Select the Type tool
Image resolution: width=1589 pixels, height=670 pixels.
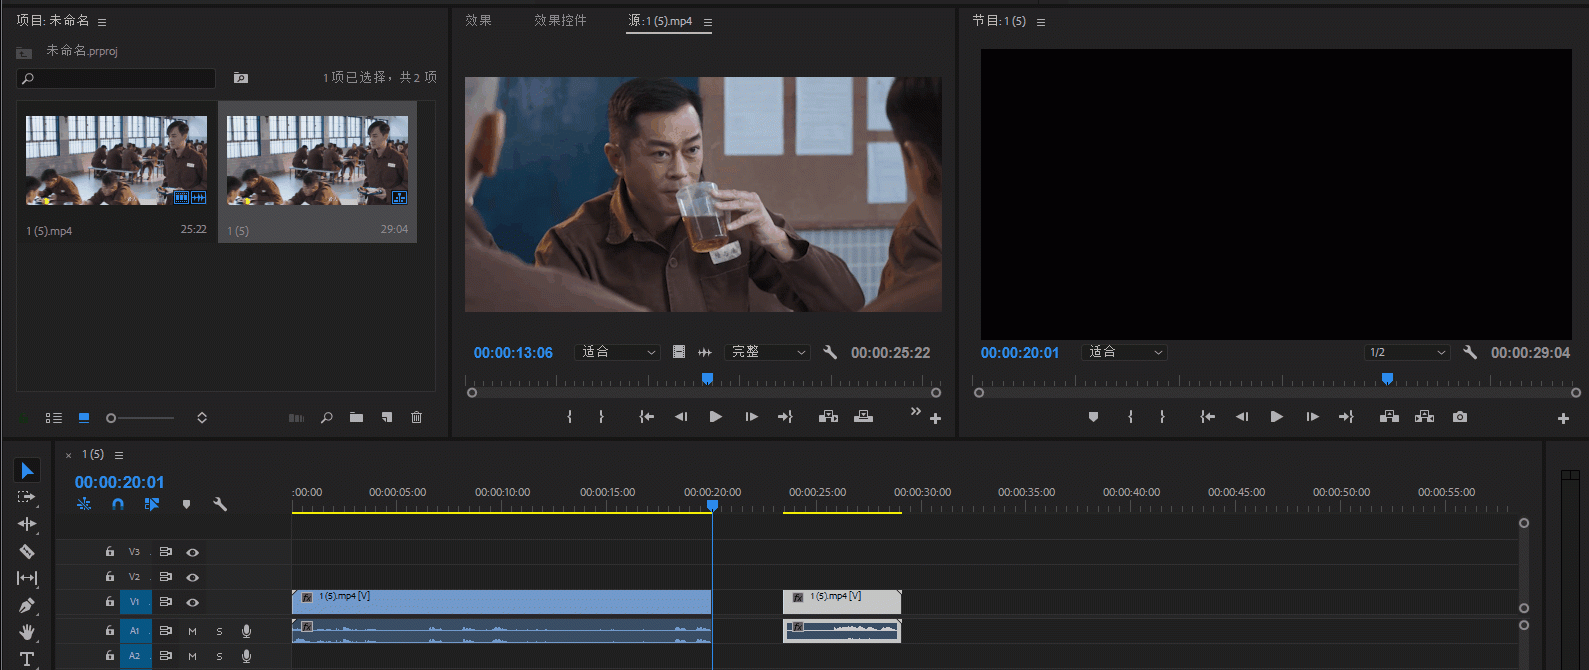click(x=27, y=658)
